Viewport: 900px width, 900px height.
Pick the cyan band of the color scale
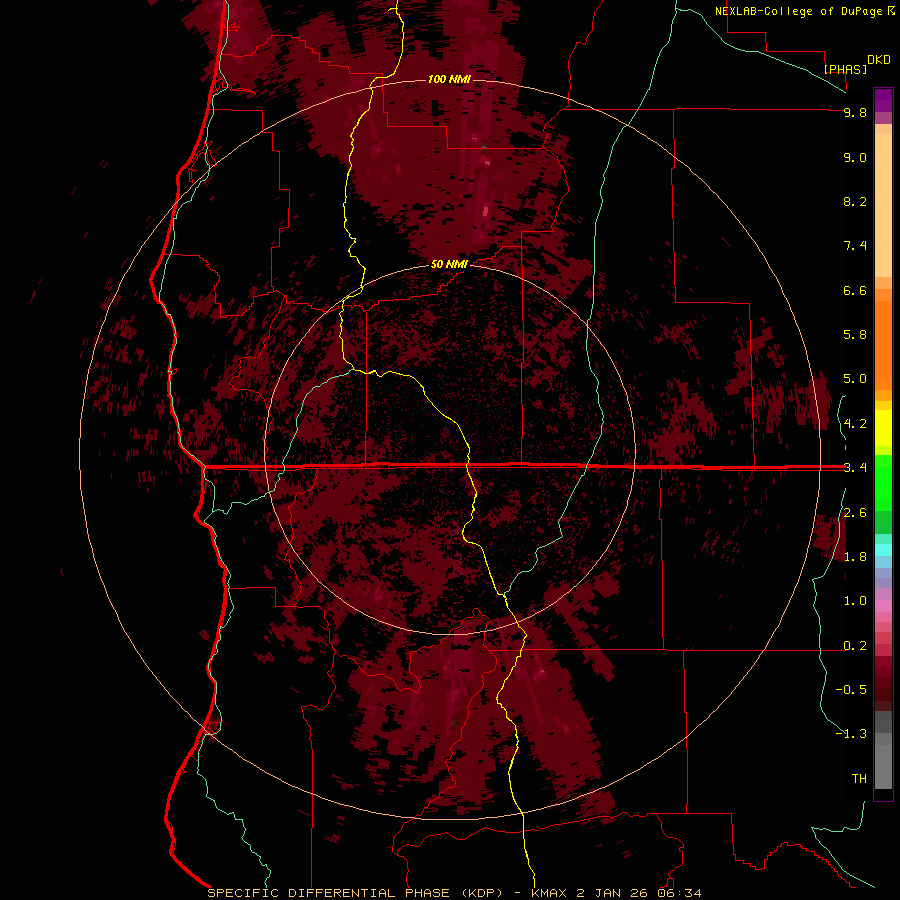tap(883, 549)
